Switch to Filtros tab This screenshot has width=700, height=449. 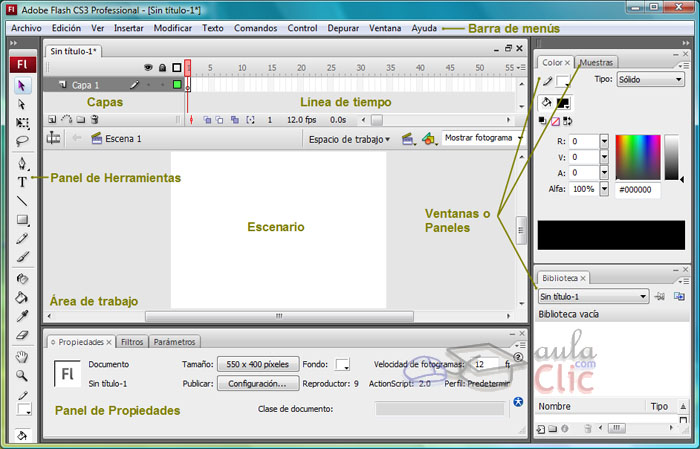tap(132, 342)
